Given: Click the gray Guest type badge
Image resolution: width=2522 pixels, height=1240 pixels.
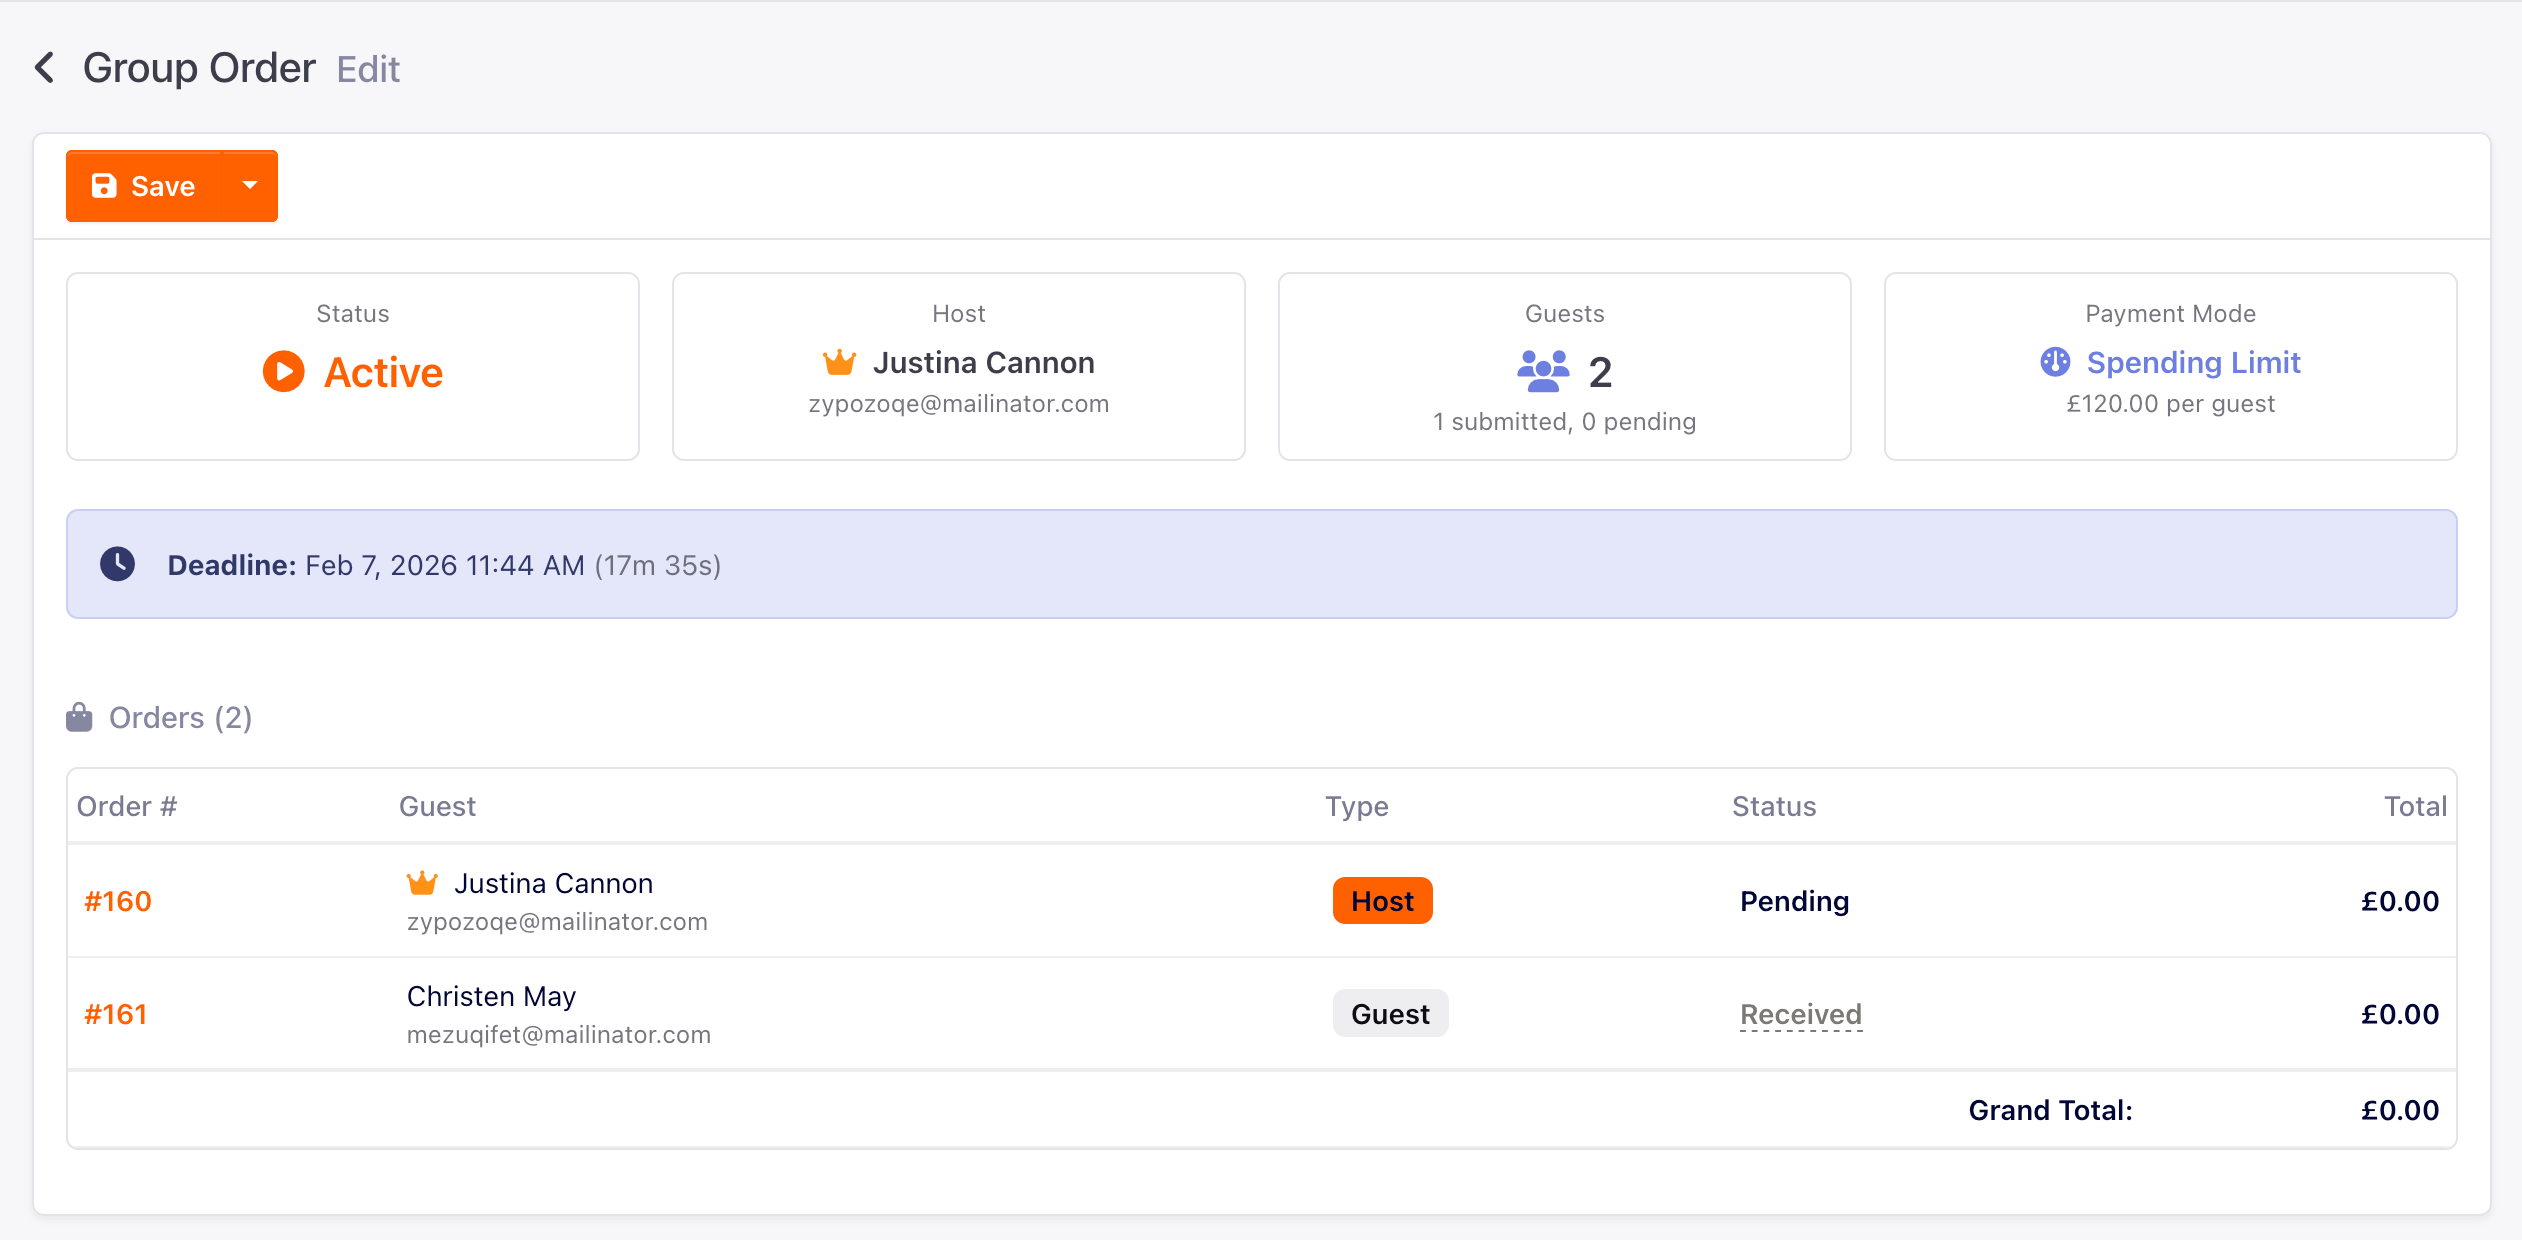Looking at the screenshot, I should coord(1391,1014).
